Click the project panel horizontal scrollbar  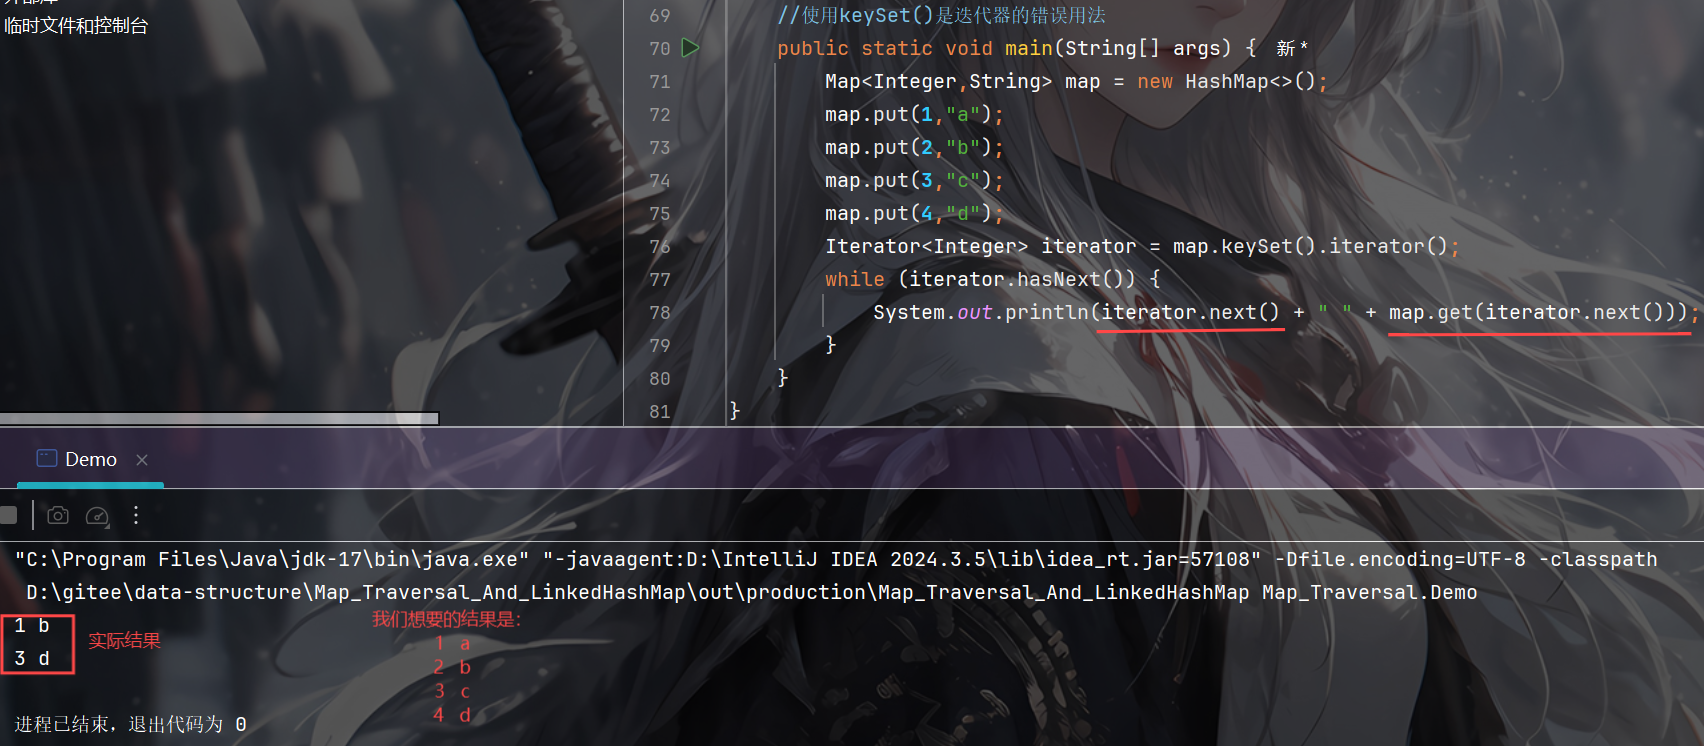[219, 418]
